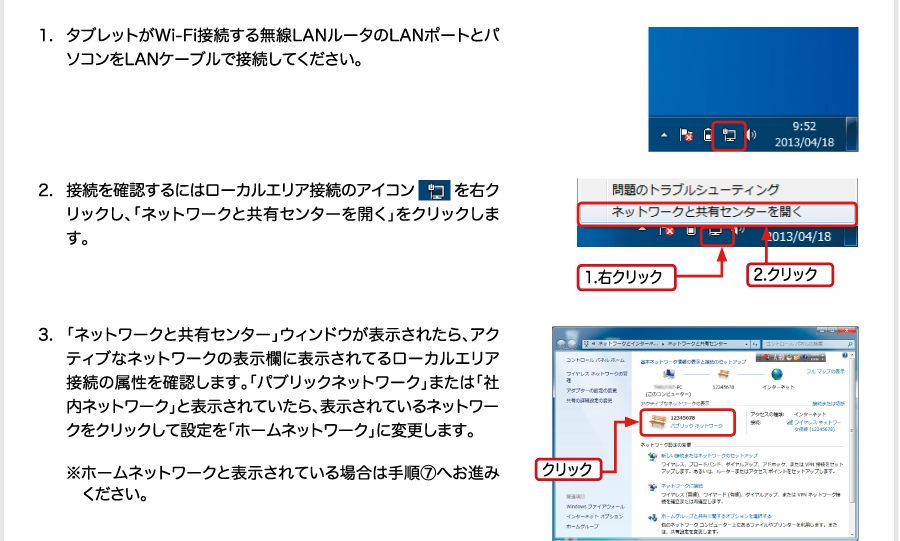Viewport: 900px width, 541px height.
Task: Click bench icon beside active network 12345678
Action: 658,422
